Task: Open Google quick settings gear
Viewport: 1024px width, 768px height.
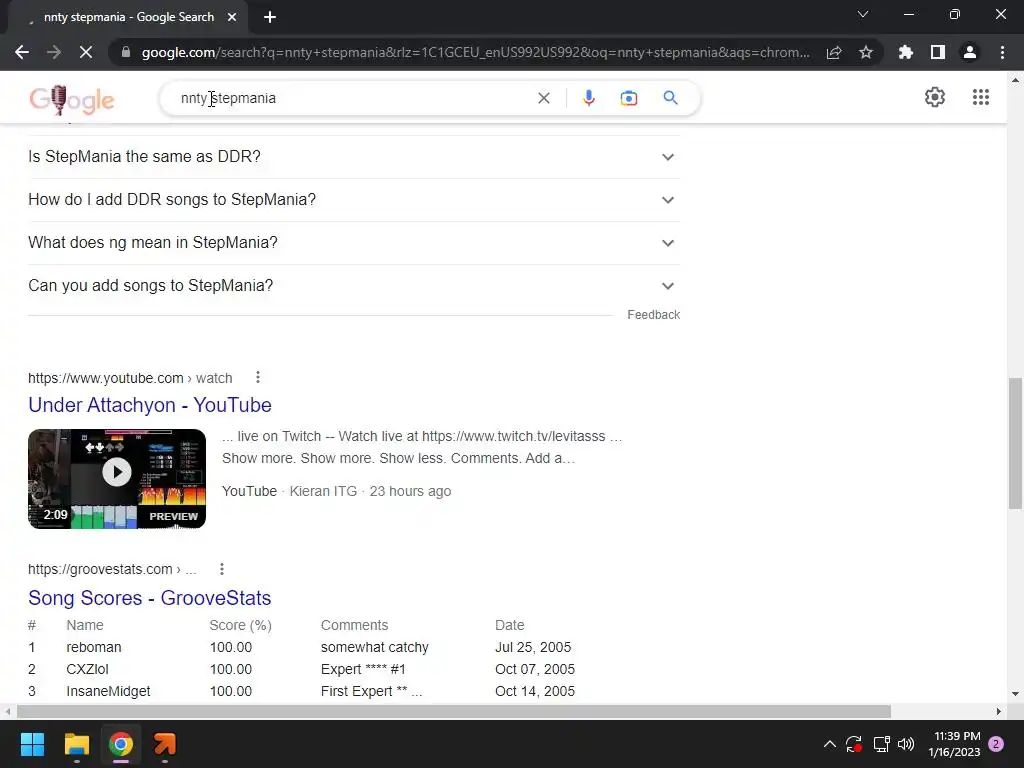Action: click(935, 97)
